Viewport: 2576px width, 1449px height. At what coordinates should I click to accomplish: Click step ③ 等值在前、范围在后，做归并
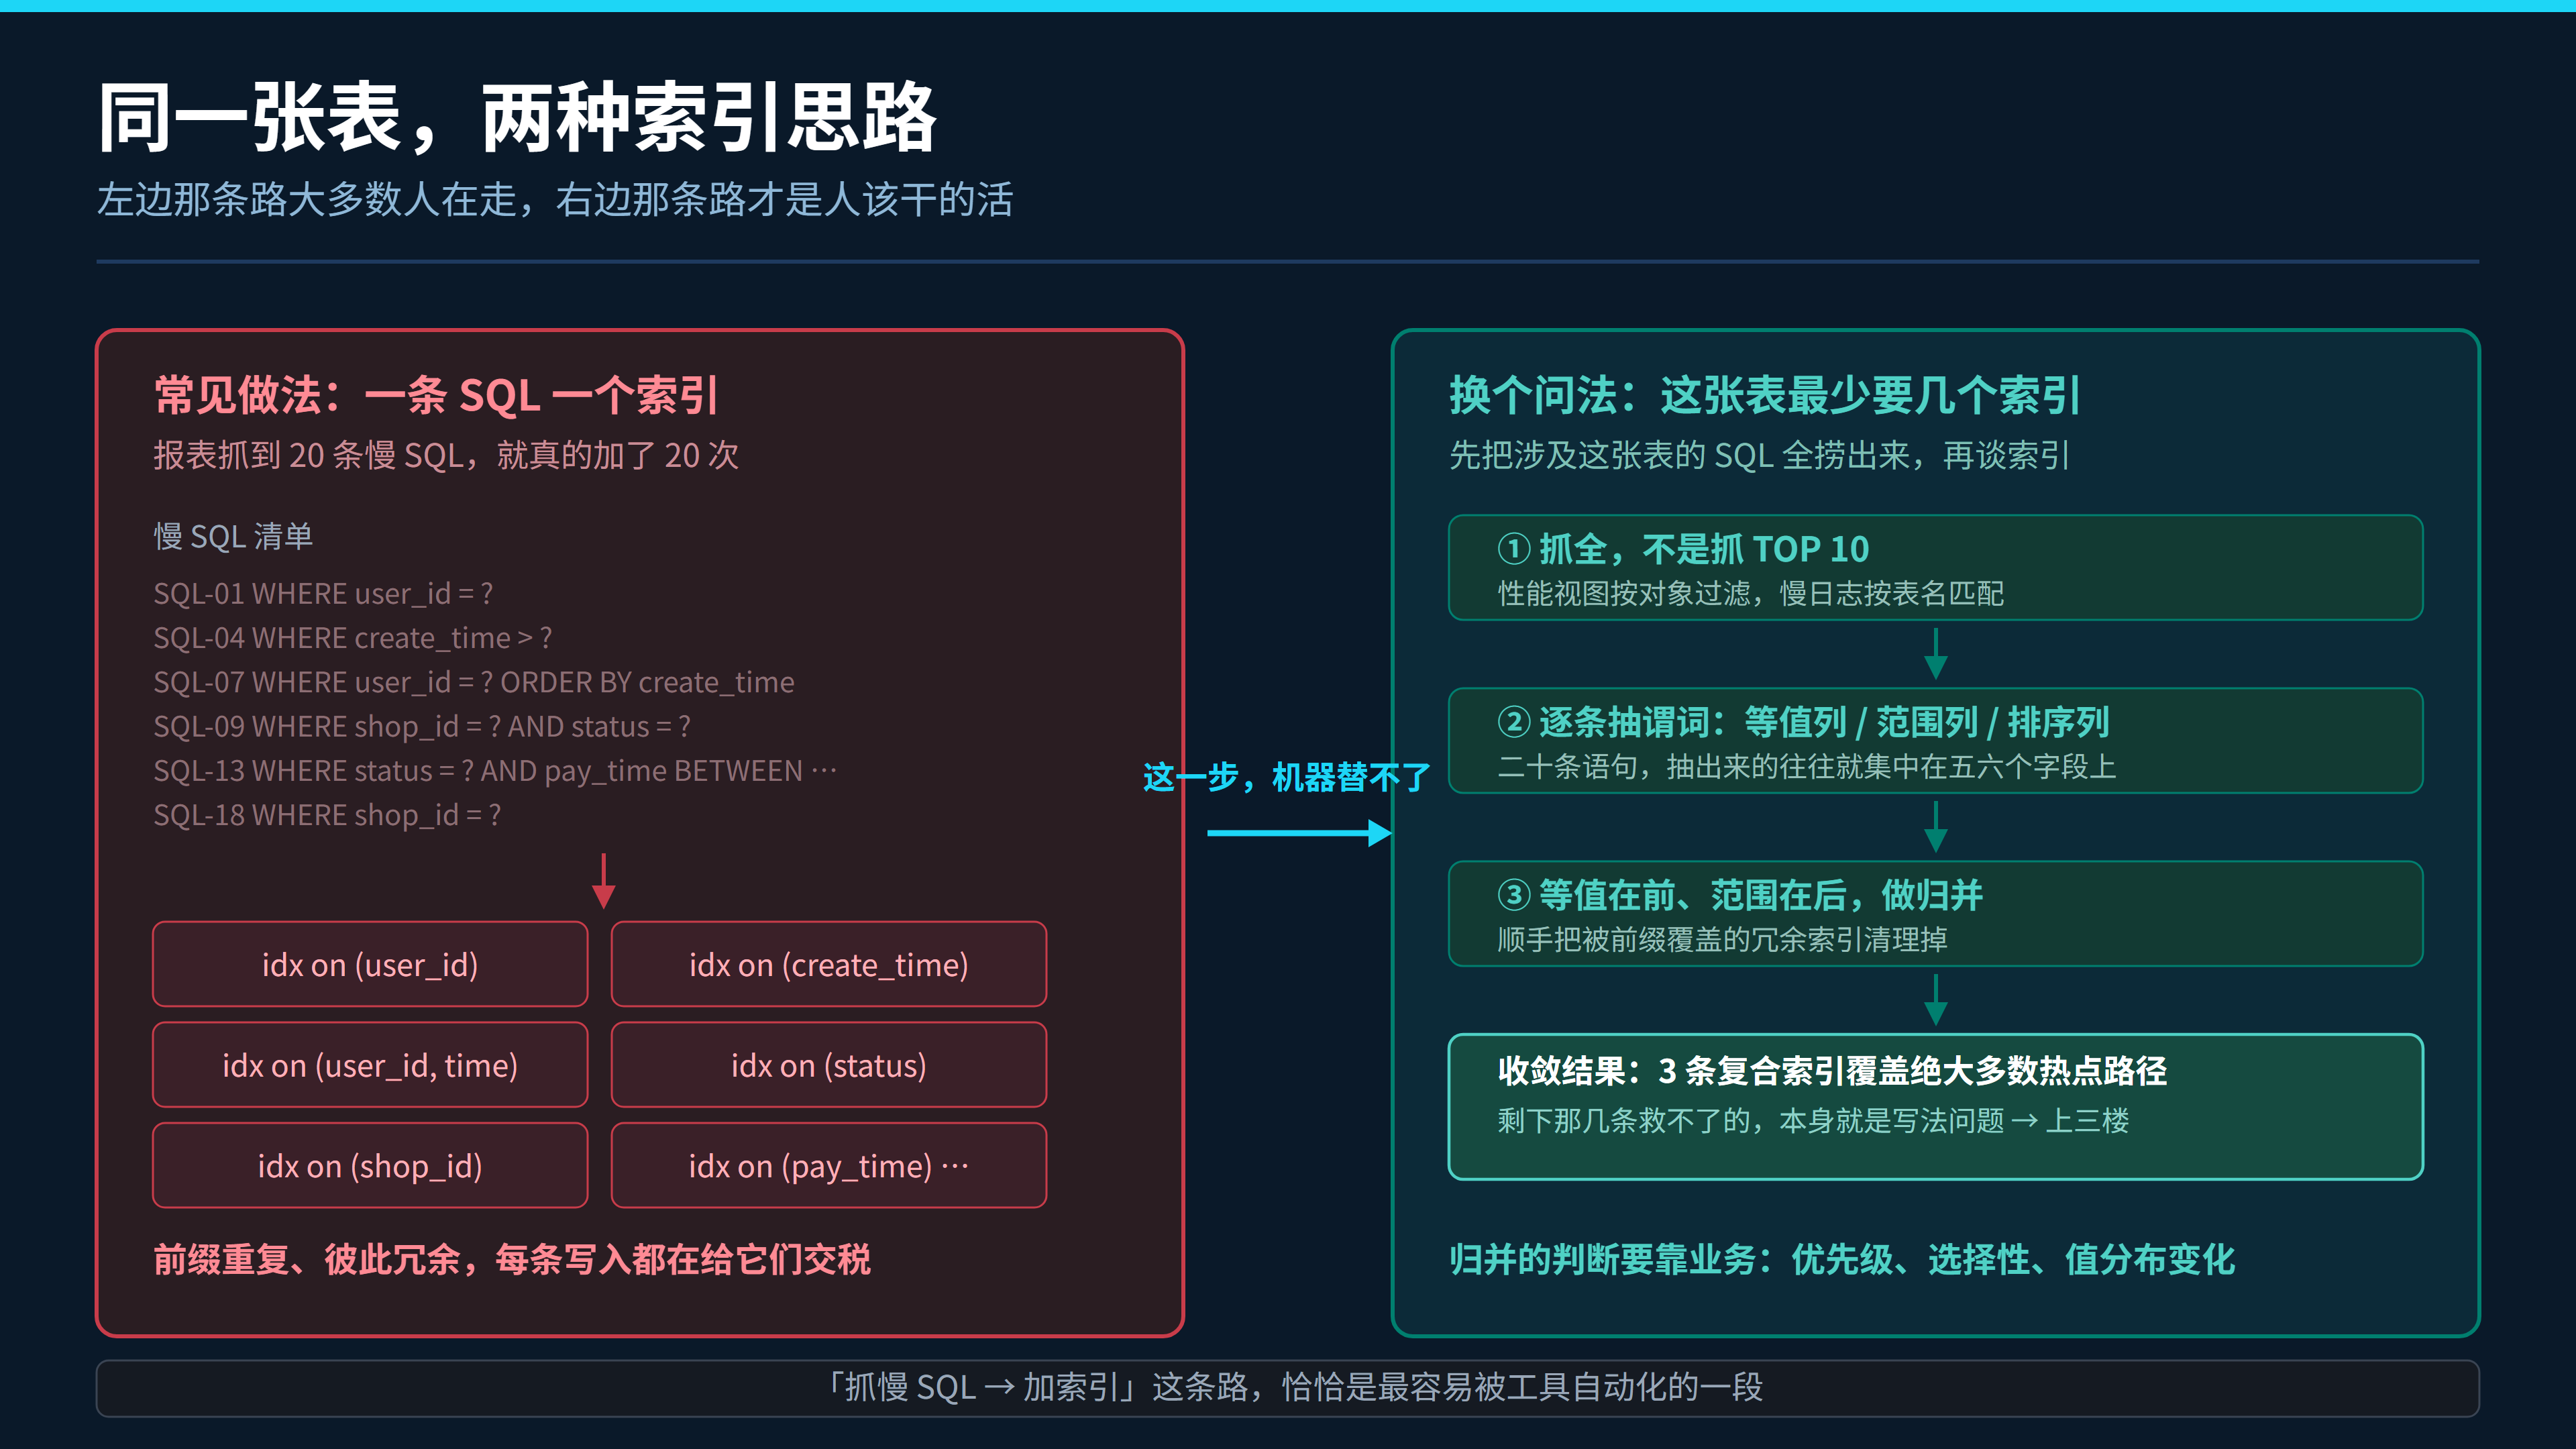pos(1740,895)
